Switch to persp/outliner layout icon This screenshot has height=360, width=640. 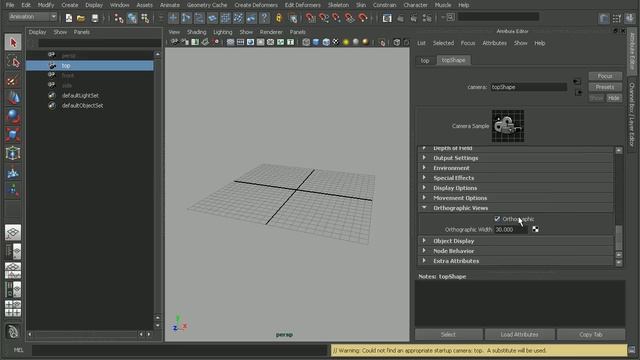tap(13, 251)
